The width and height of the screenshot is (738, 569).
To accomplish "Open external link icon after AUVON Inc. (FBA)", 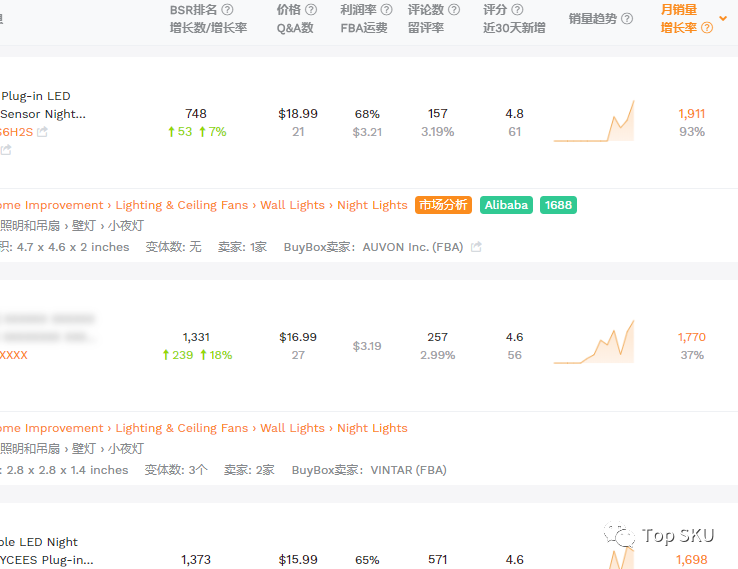I will coord(476,247).
